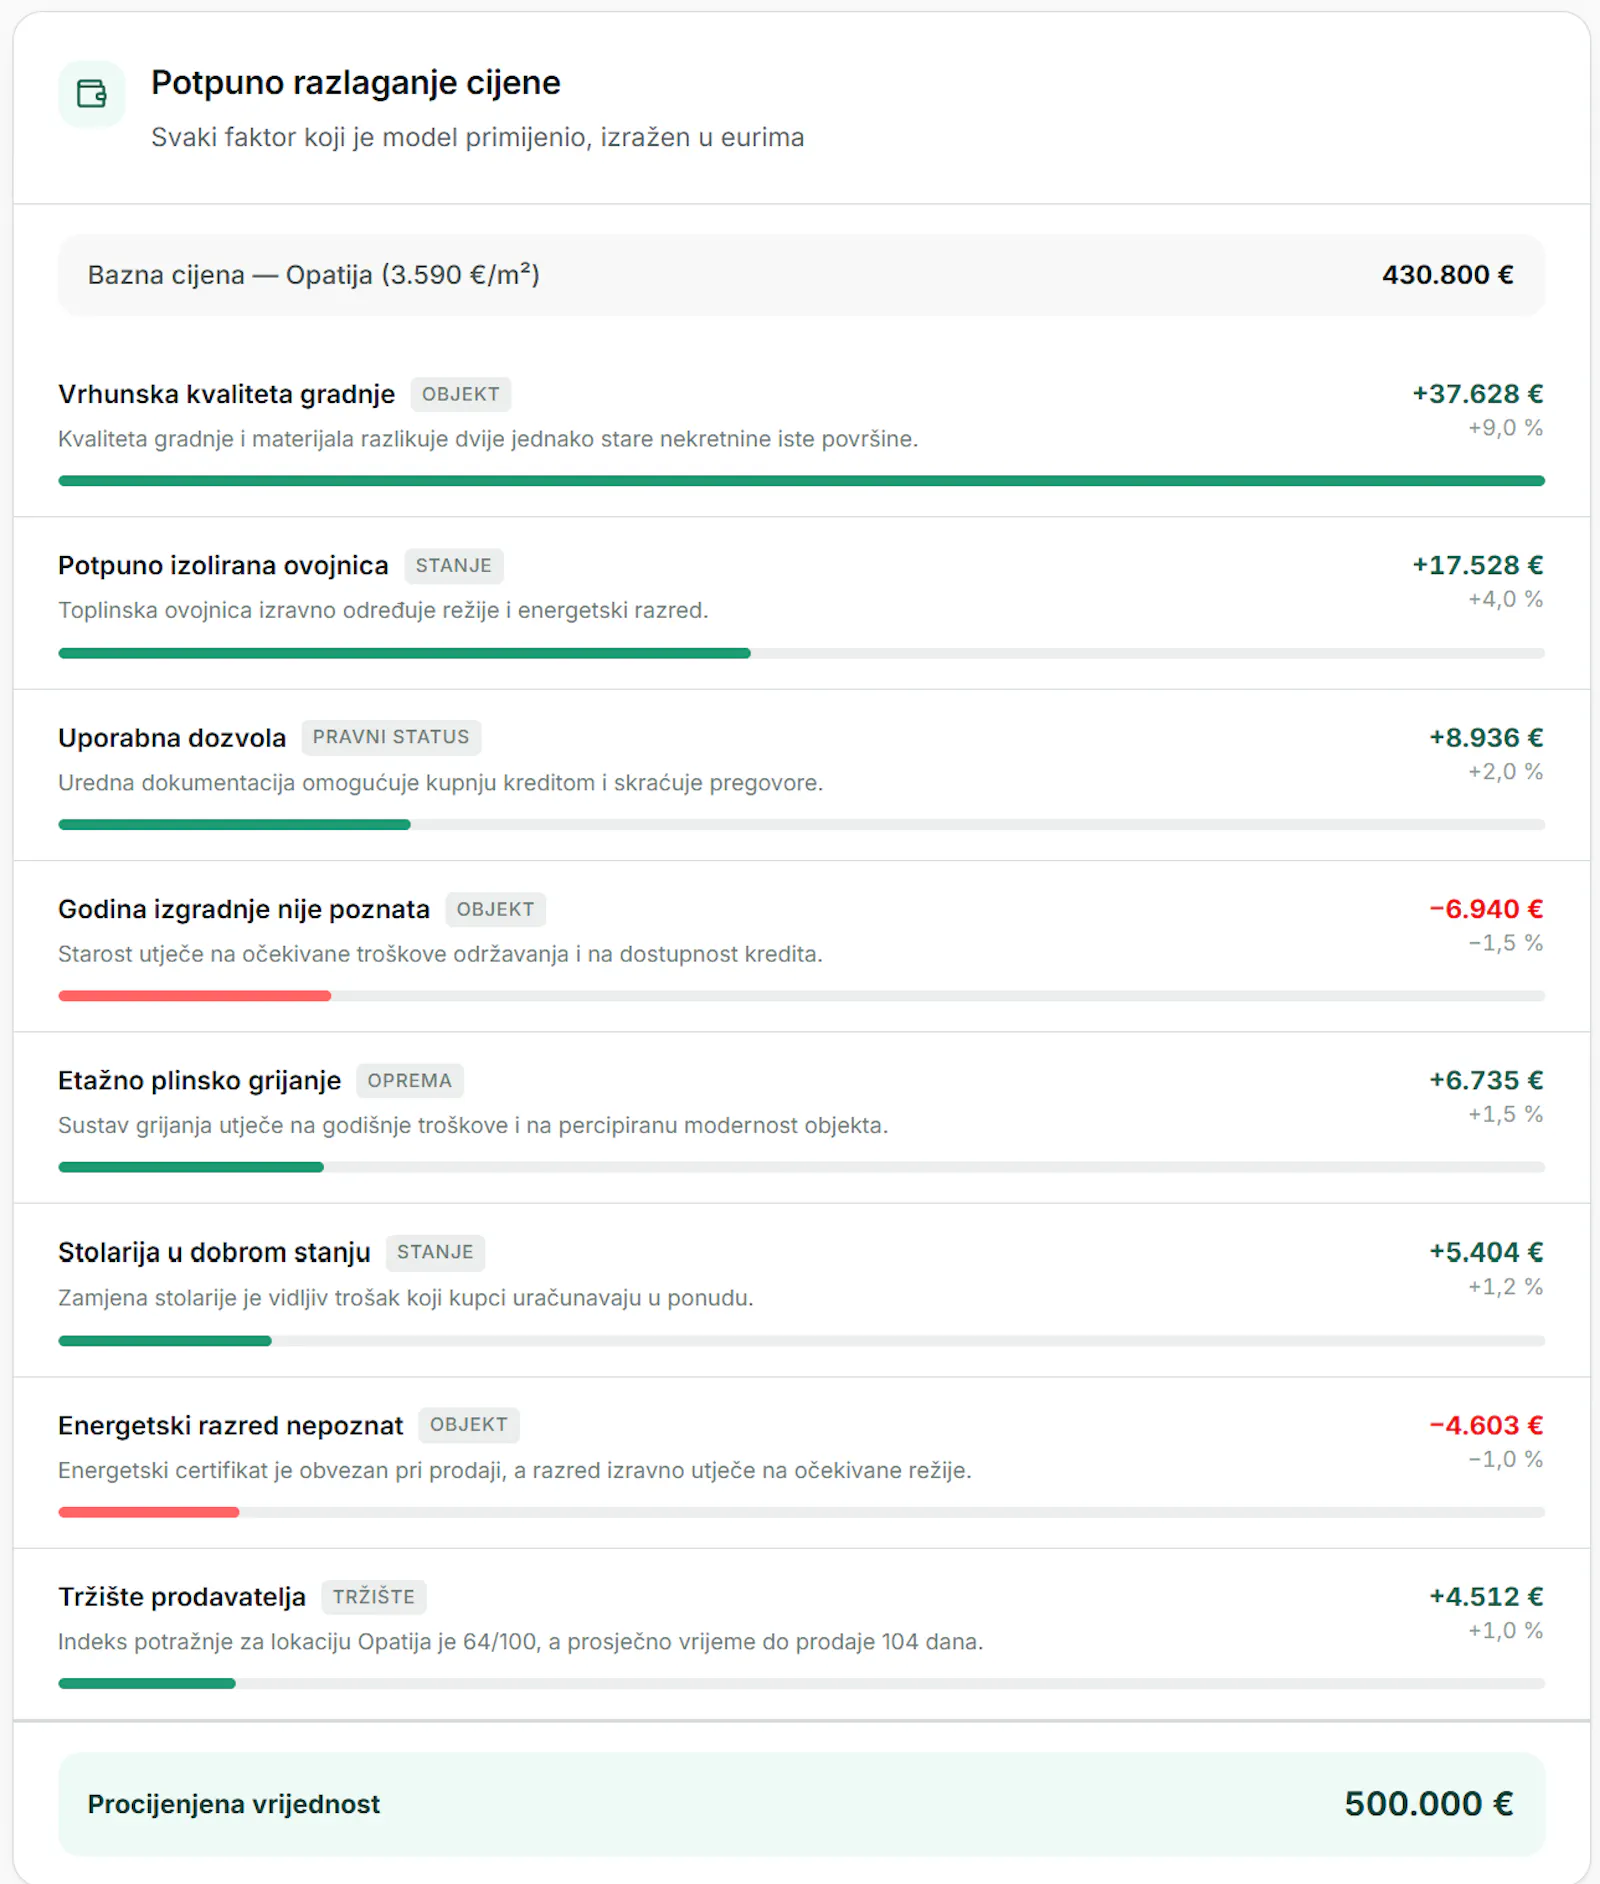Click progress bar under Uporabna dozvola
Screen dimensions: 1600x1884
click(801, 825)
